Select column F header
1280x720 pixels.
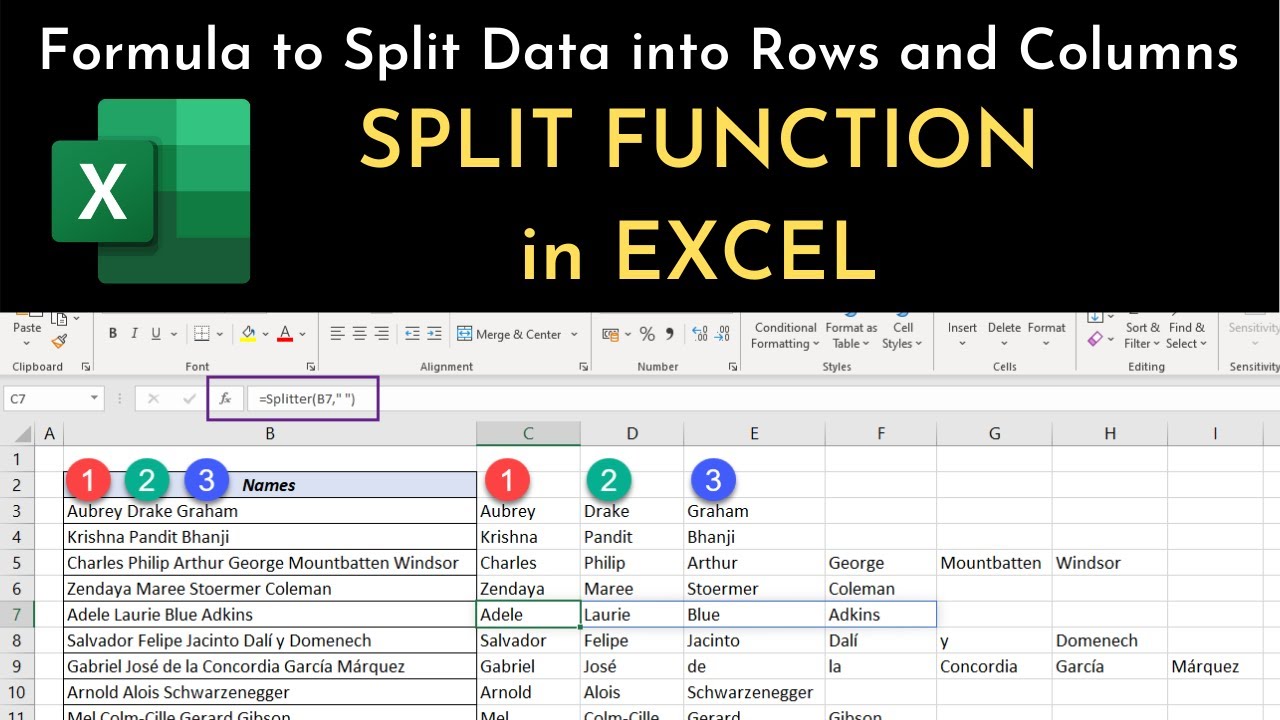(x=880, y=433)
